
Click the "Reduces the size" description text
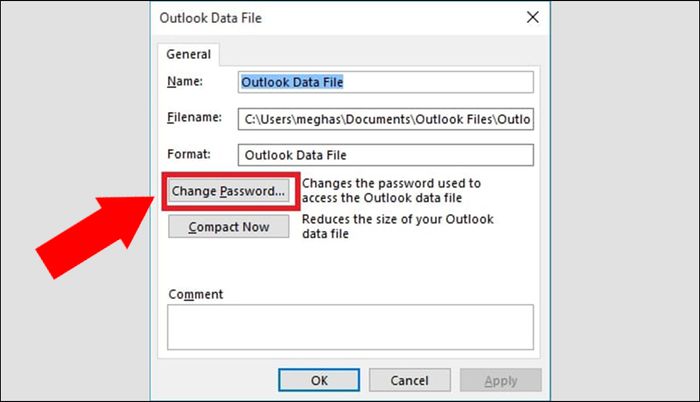click(x=398, y=226)
